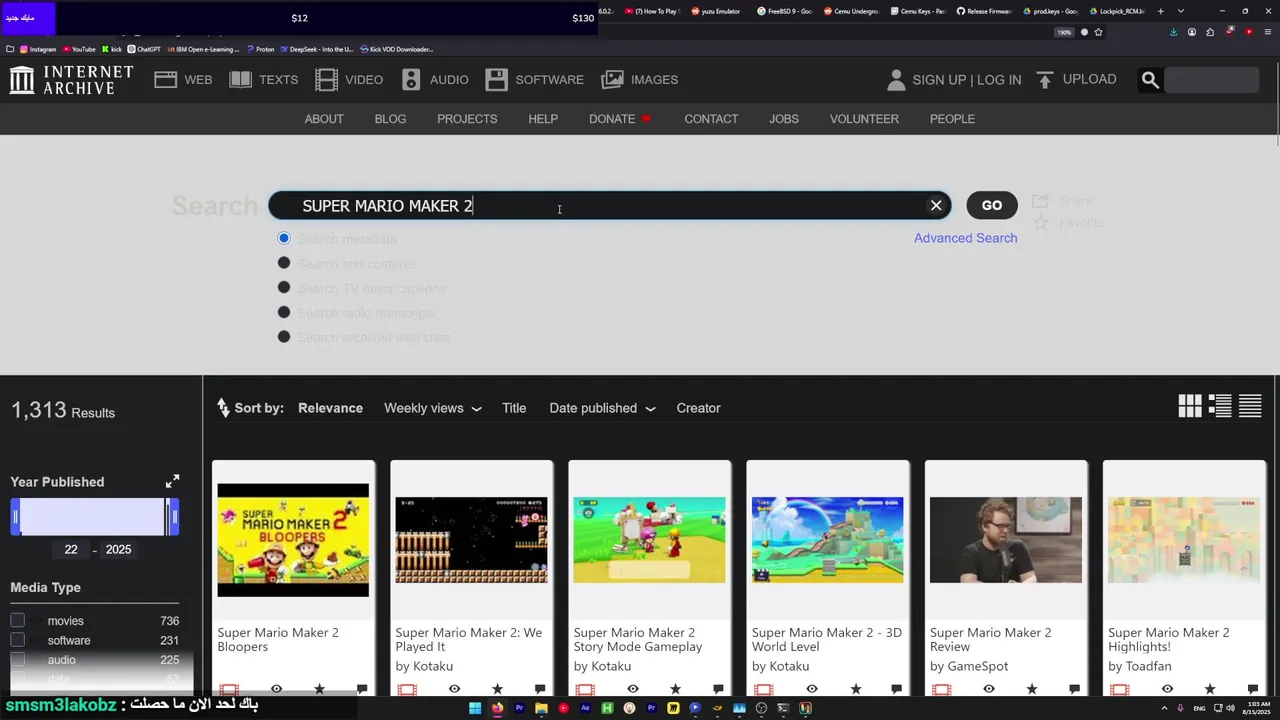Open the ChatGPT bookmark
The image size is (1280, 720).
(144, 49)
